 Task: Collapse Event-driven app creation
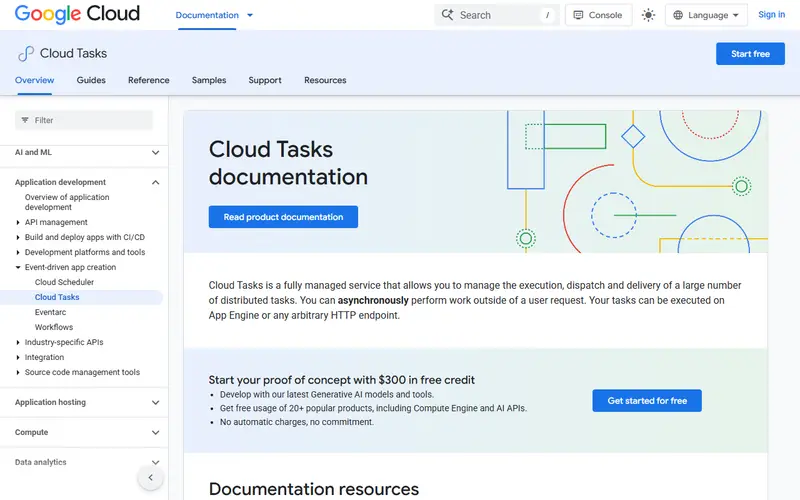(x=18, y=267)
